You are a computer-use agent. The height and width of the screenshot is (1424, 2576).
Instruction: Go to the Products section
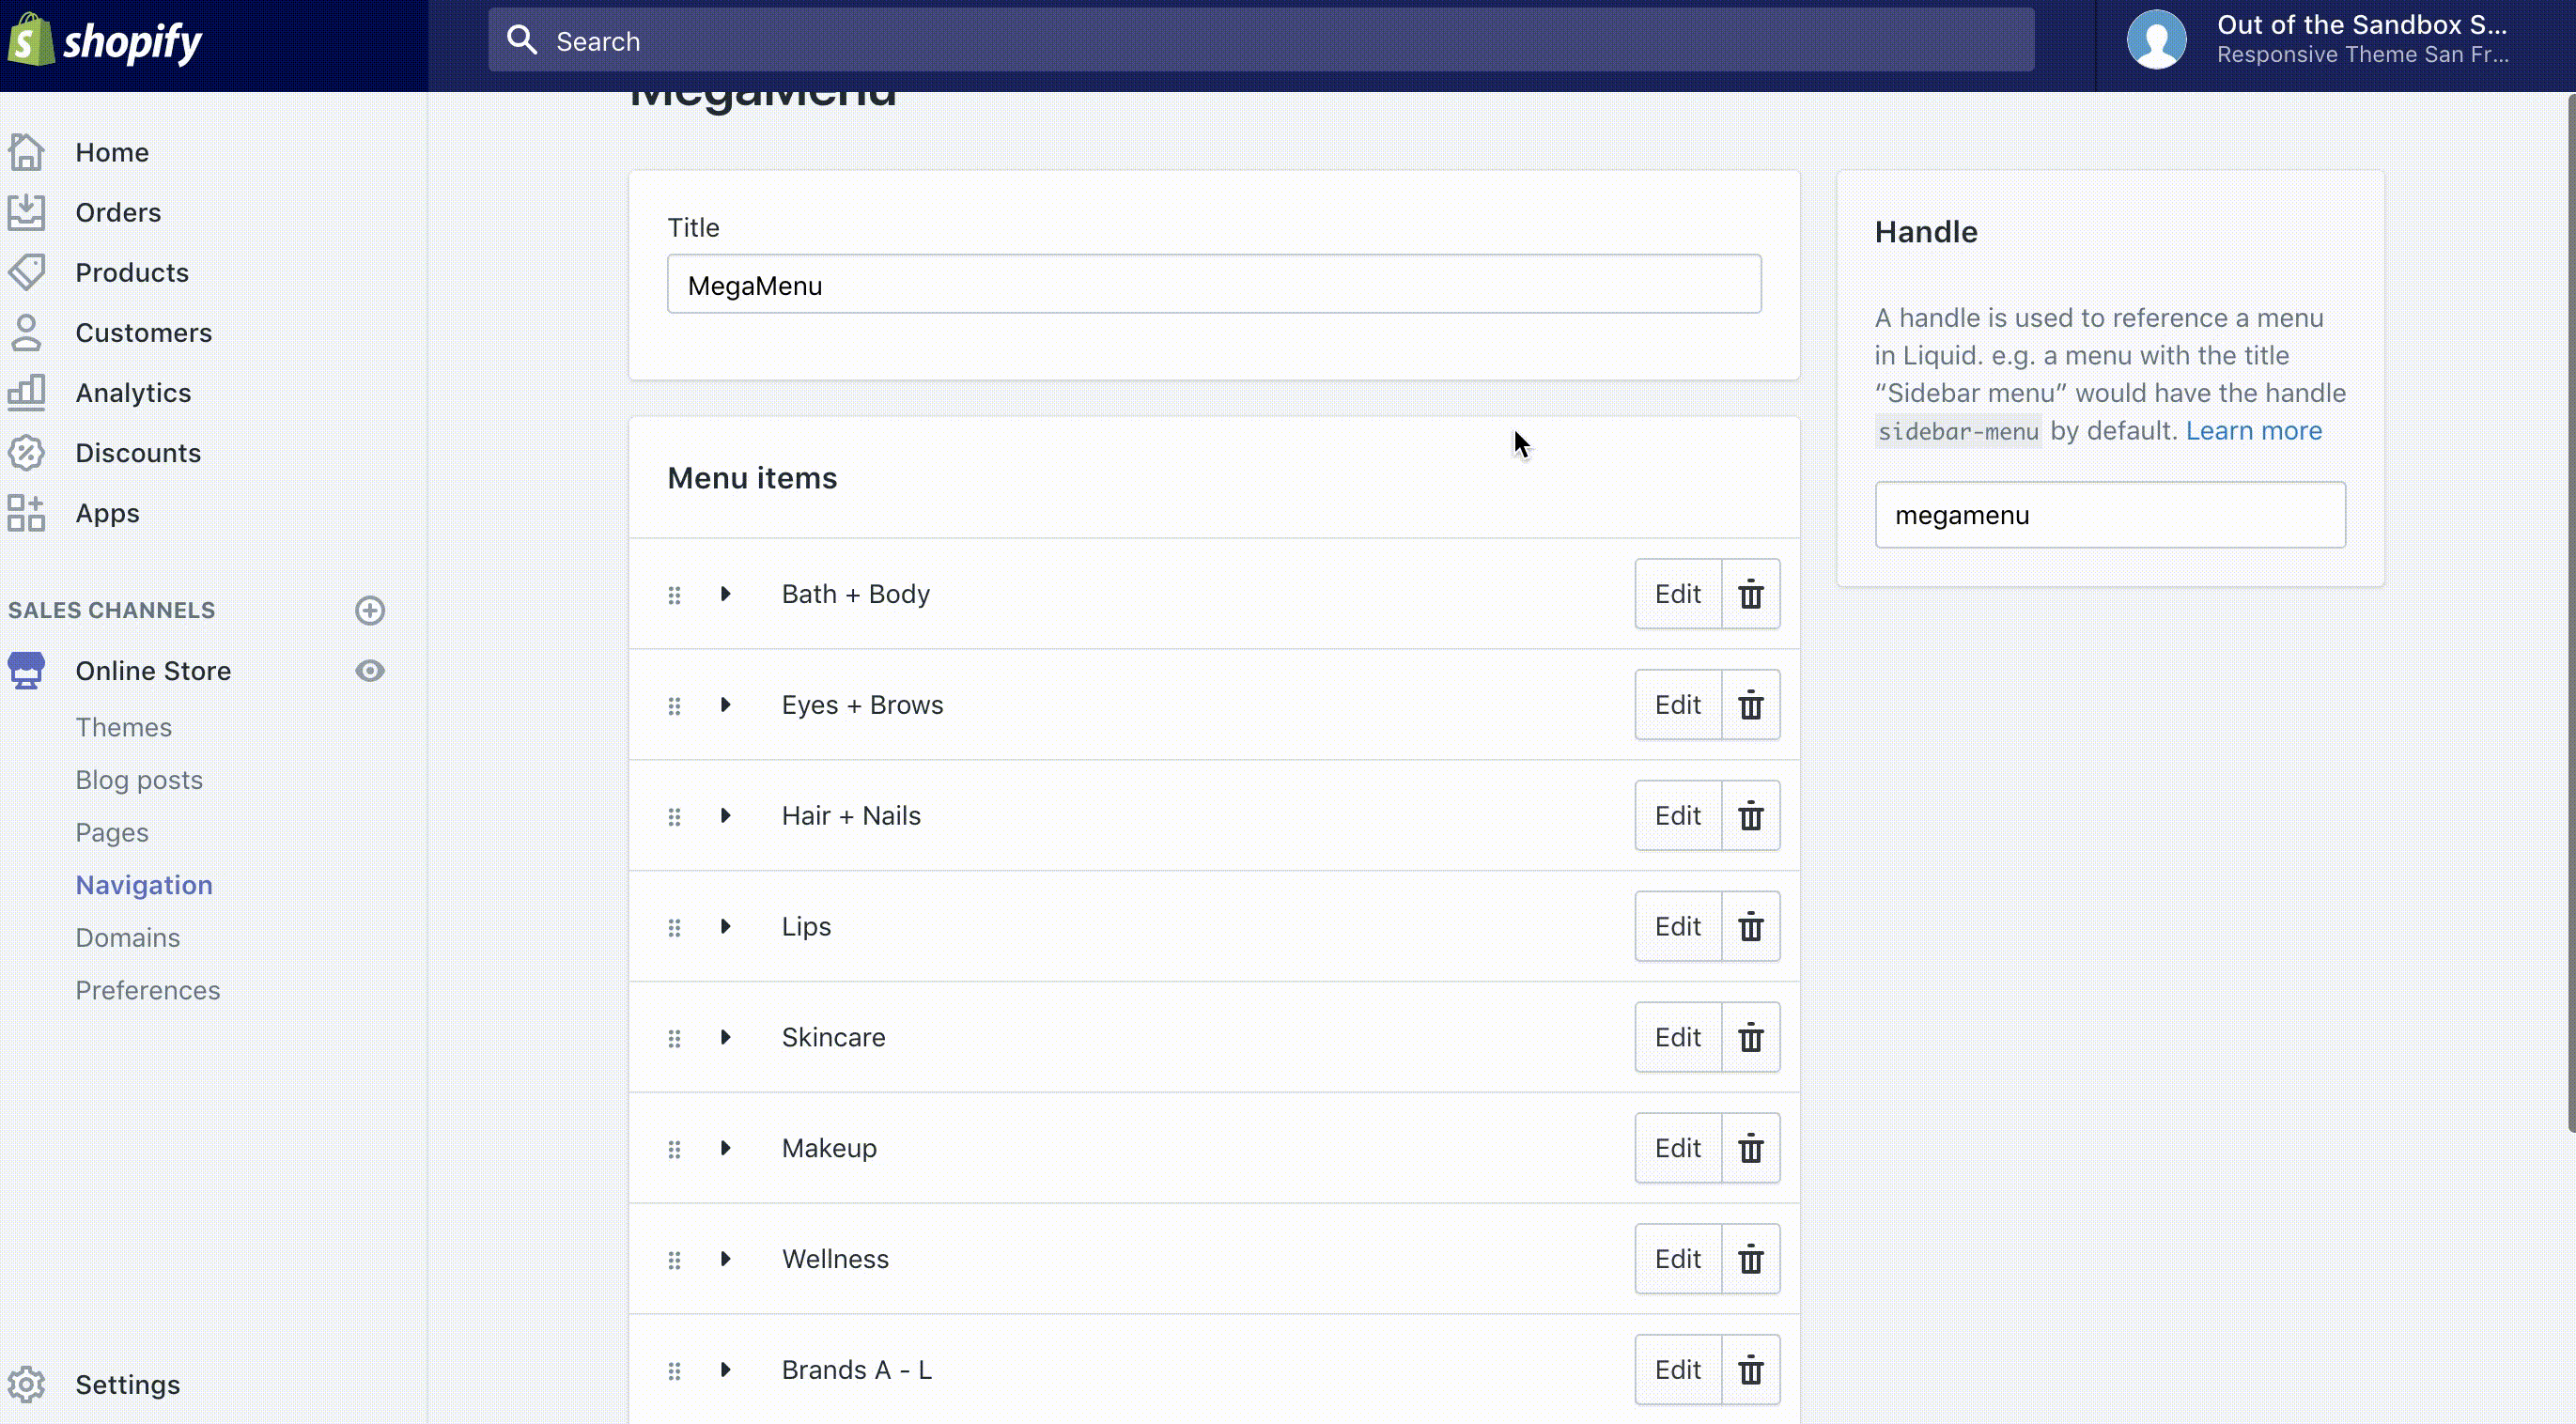[x=132, y=272]
